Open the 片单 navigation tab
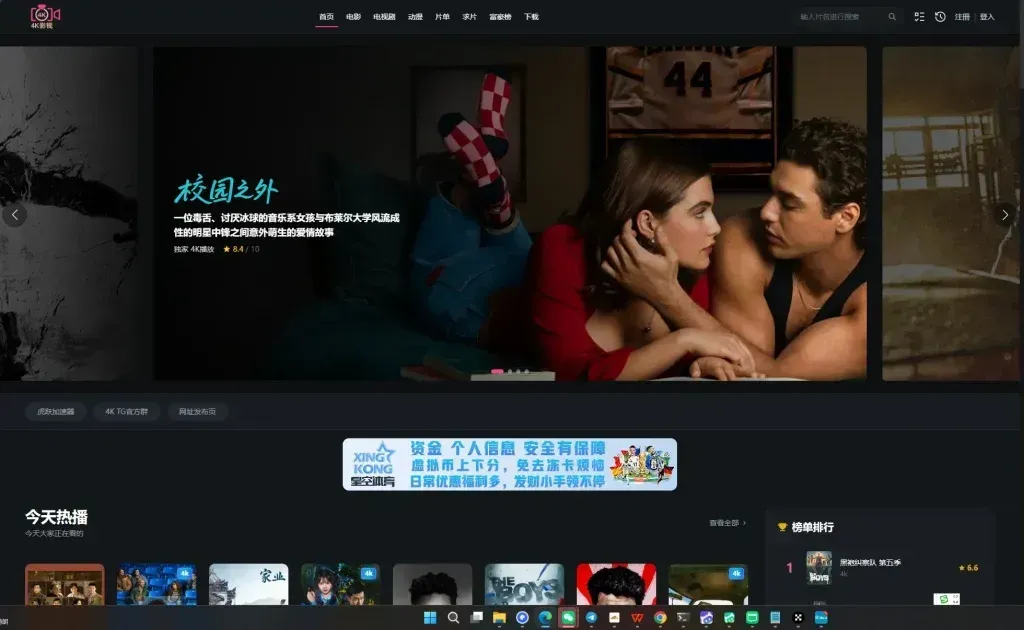The image size is (1024, 630). [x=442, y=17]
